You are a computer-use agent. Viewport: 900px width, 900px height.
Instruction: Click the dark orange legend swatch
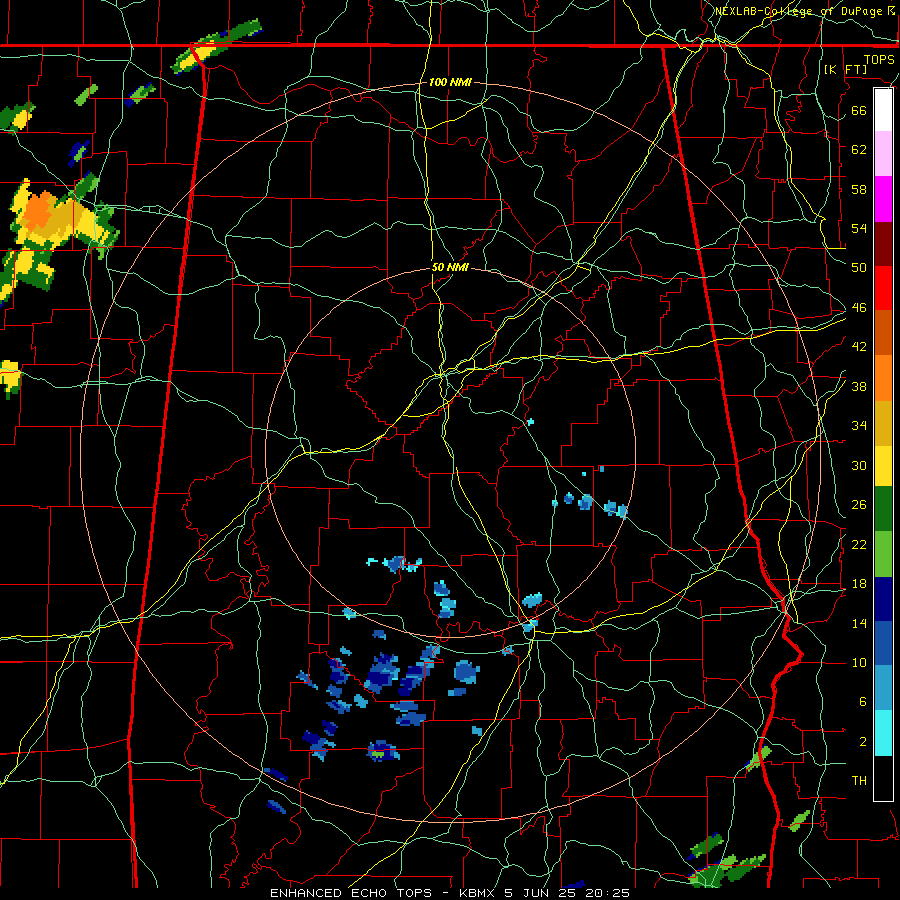pyautogui.click(x=883, y=333)
